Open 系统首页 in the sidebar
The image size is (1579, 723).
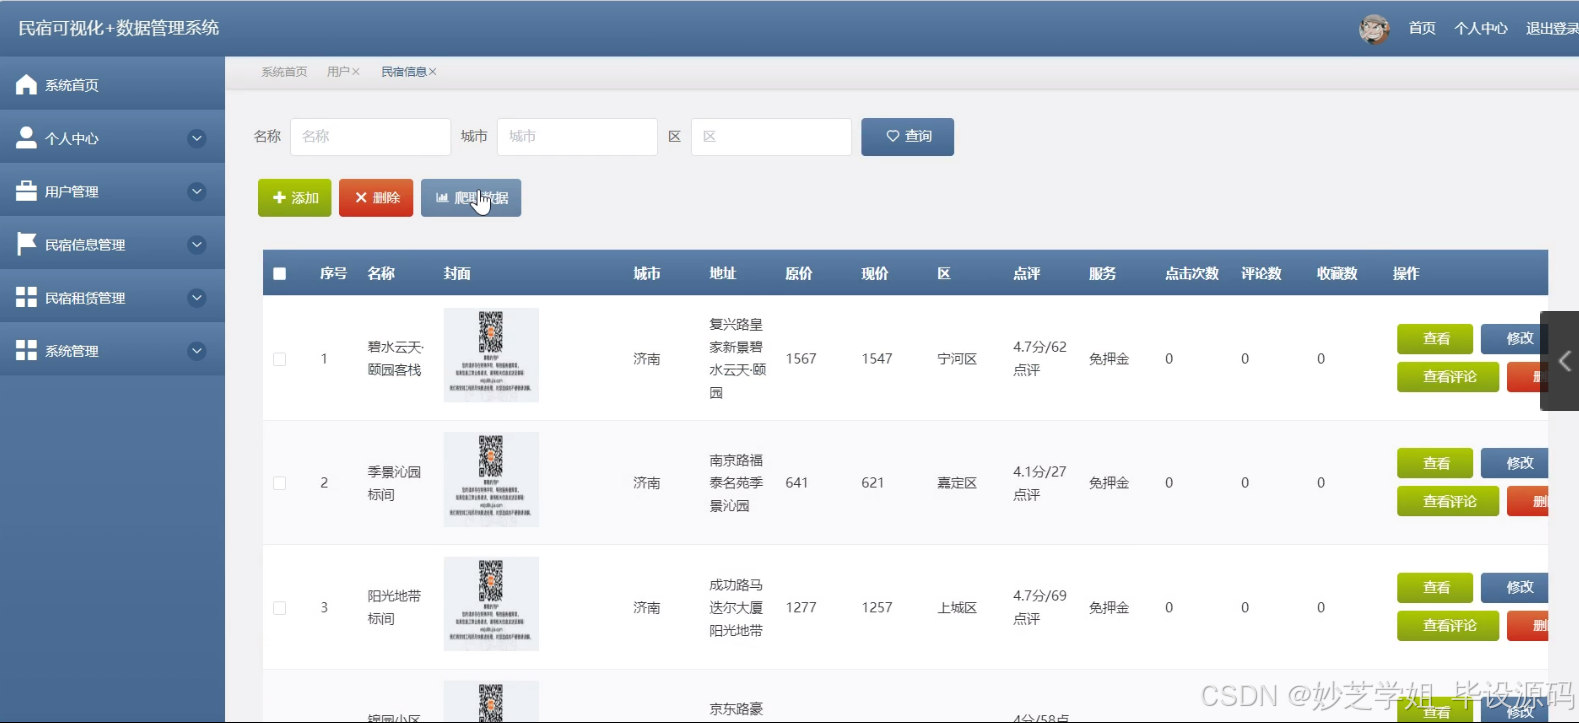point(112,84)
